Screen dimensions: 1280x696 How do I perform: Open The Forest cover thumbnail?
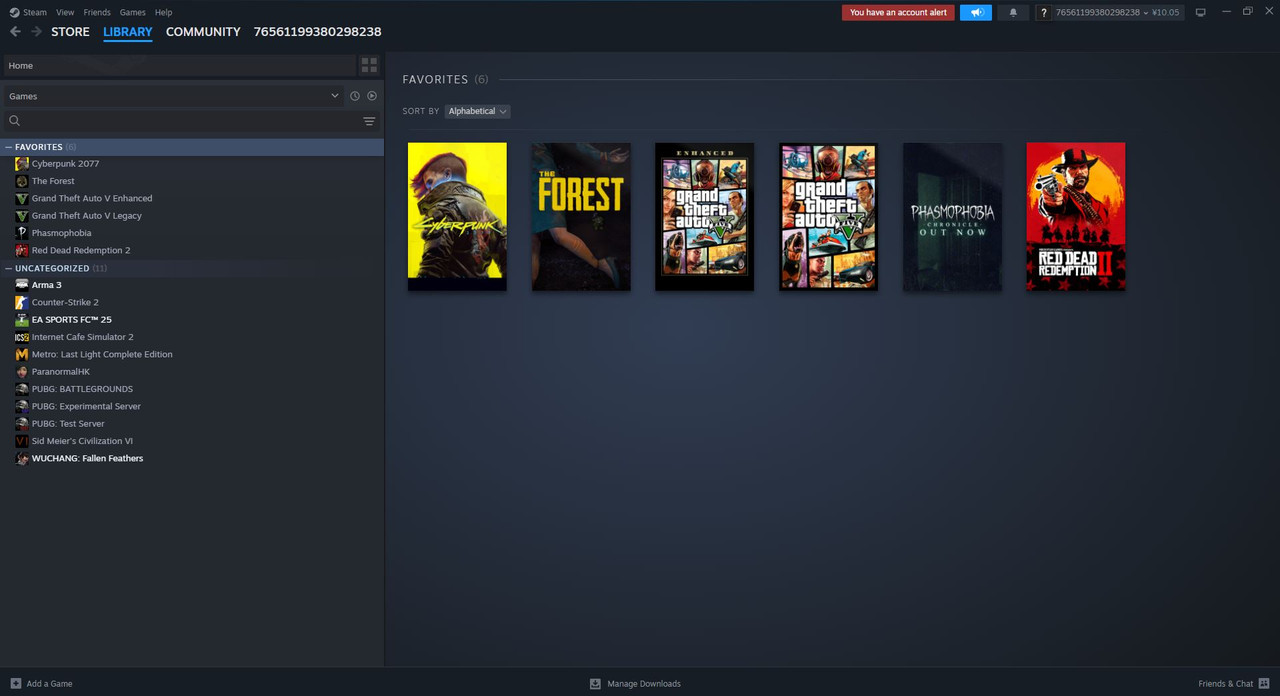pyautogui.click(x=581, y=217)
